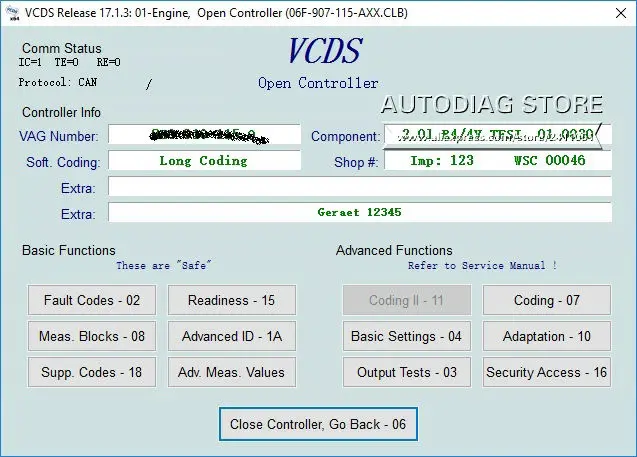
Task: Click the Extra field showing Geraet 12345
Action: (360, 212)
